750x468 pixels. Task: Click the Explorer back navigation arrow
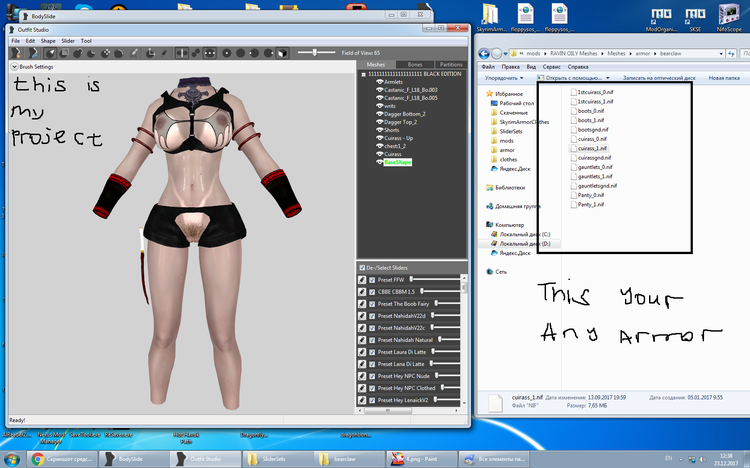[484, 53]
